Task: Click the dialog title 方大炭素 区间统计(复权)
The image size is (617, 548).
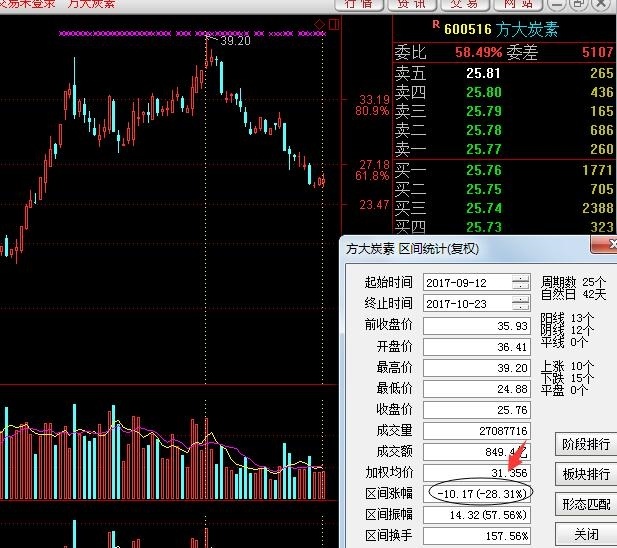Action: point(412,249)
